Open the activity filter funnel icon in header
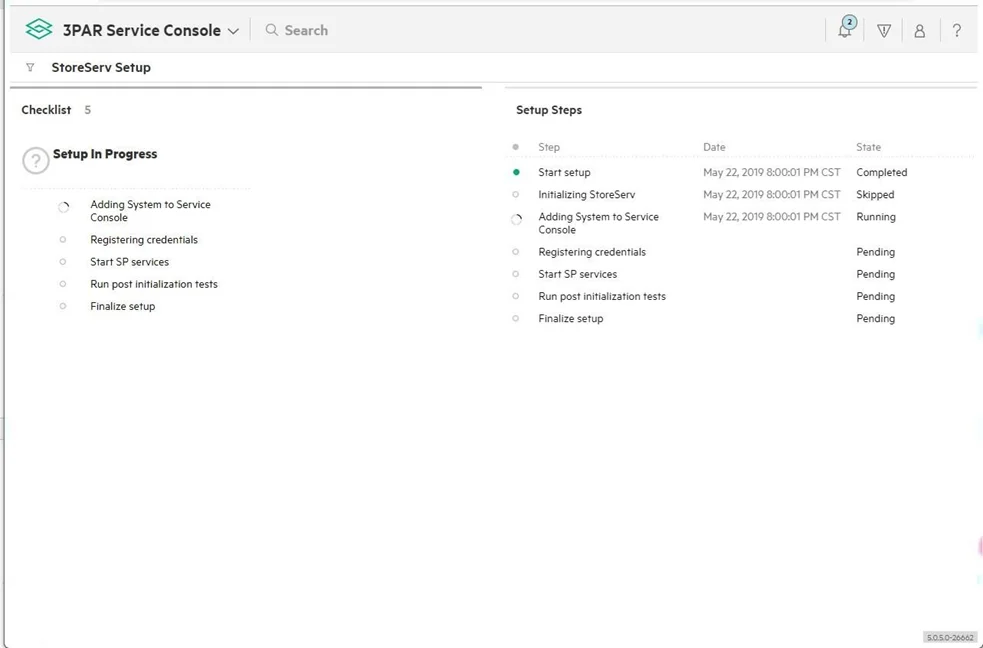This screenshot has height=648, width=983. 884,30
